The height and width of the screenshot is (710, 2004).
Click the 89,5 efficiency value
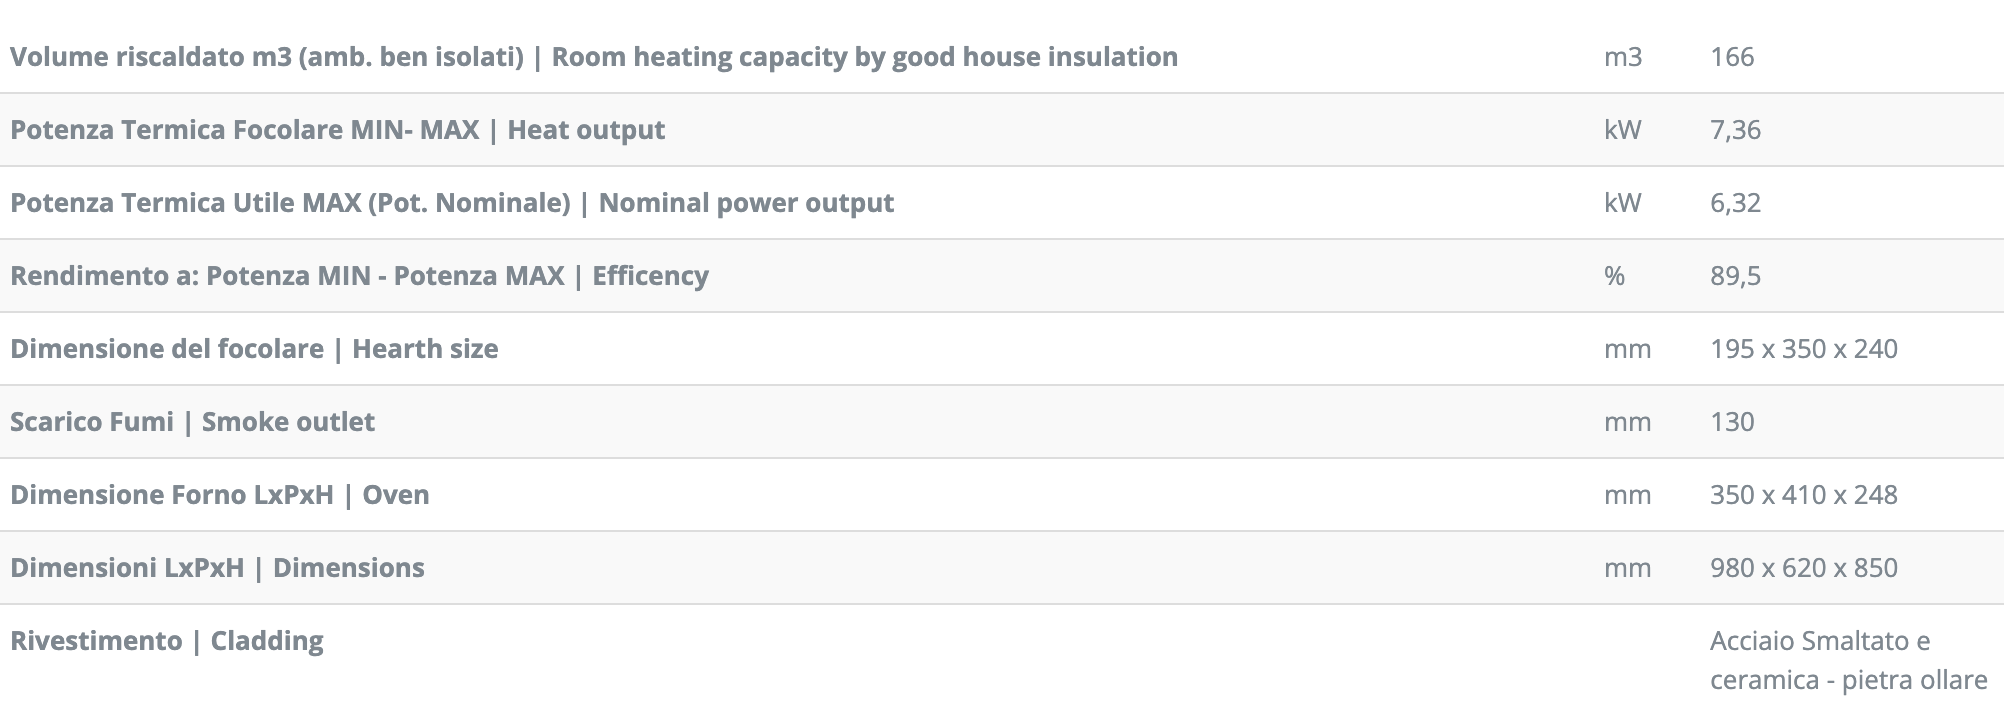[1735, 276]
